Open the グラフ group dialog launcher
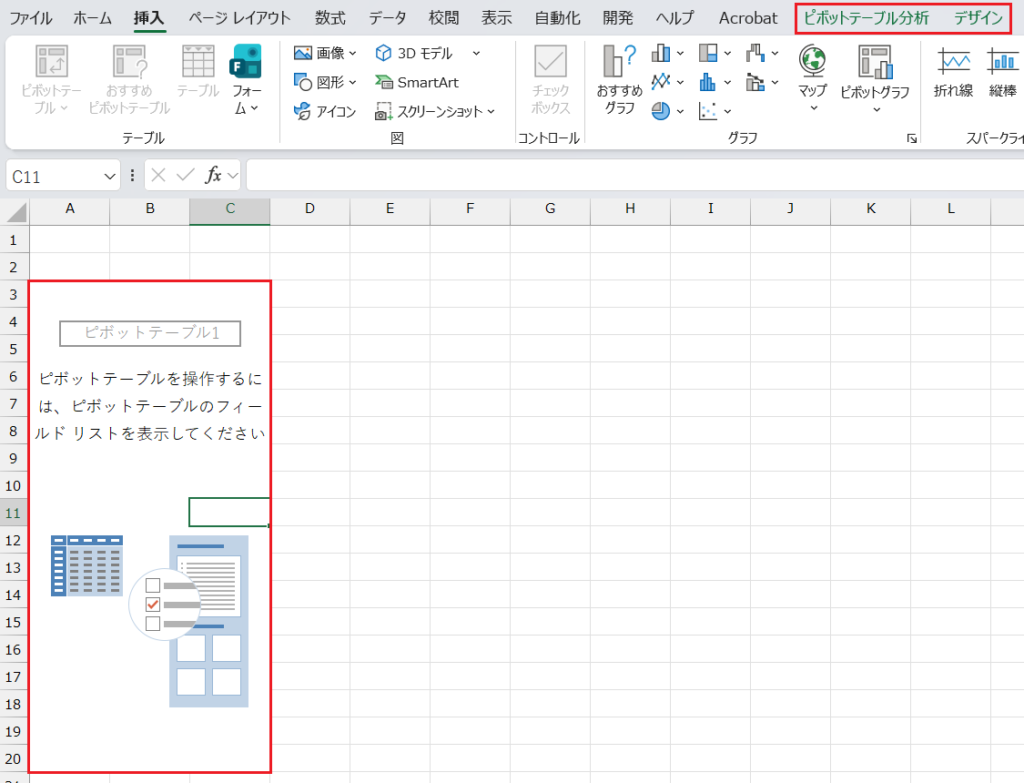The width and height of the screenshot is (1024, 783). (x=911, y=139)
